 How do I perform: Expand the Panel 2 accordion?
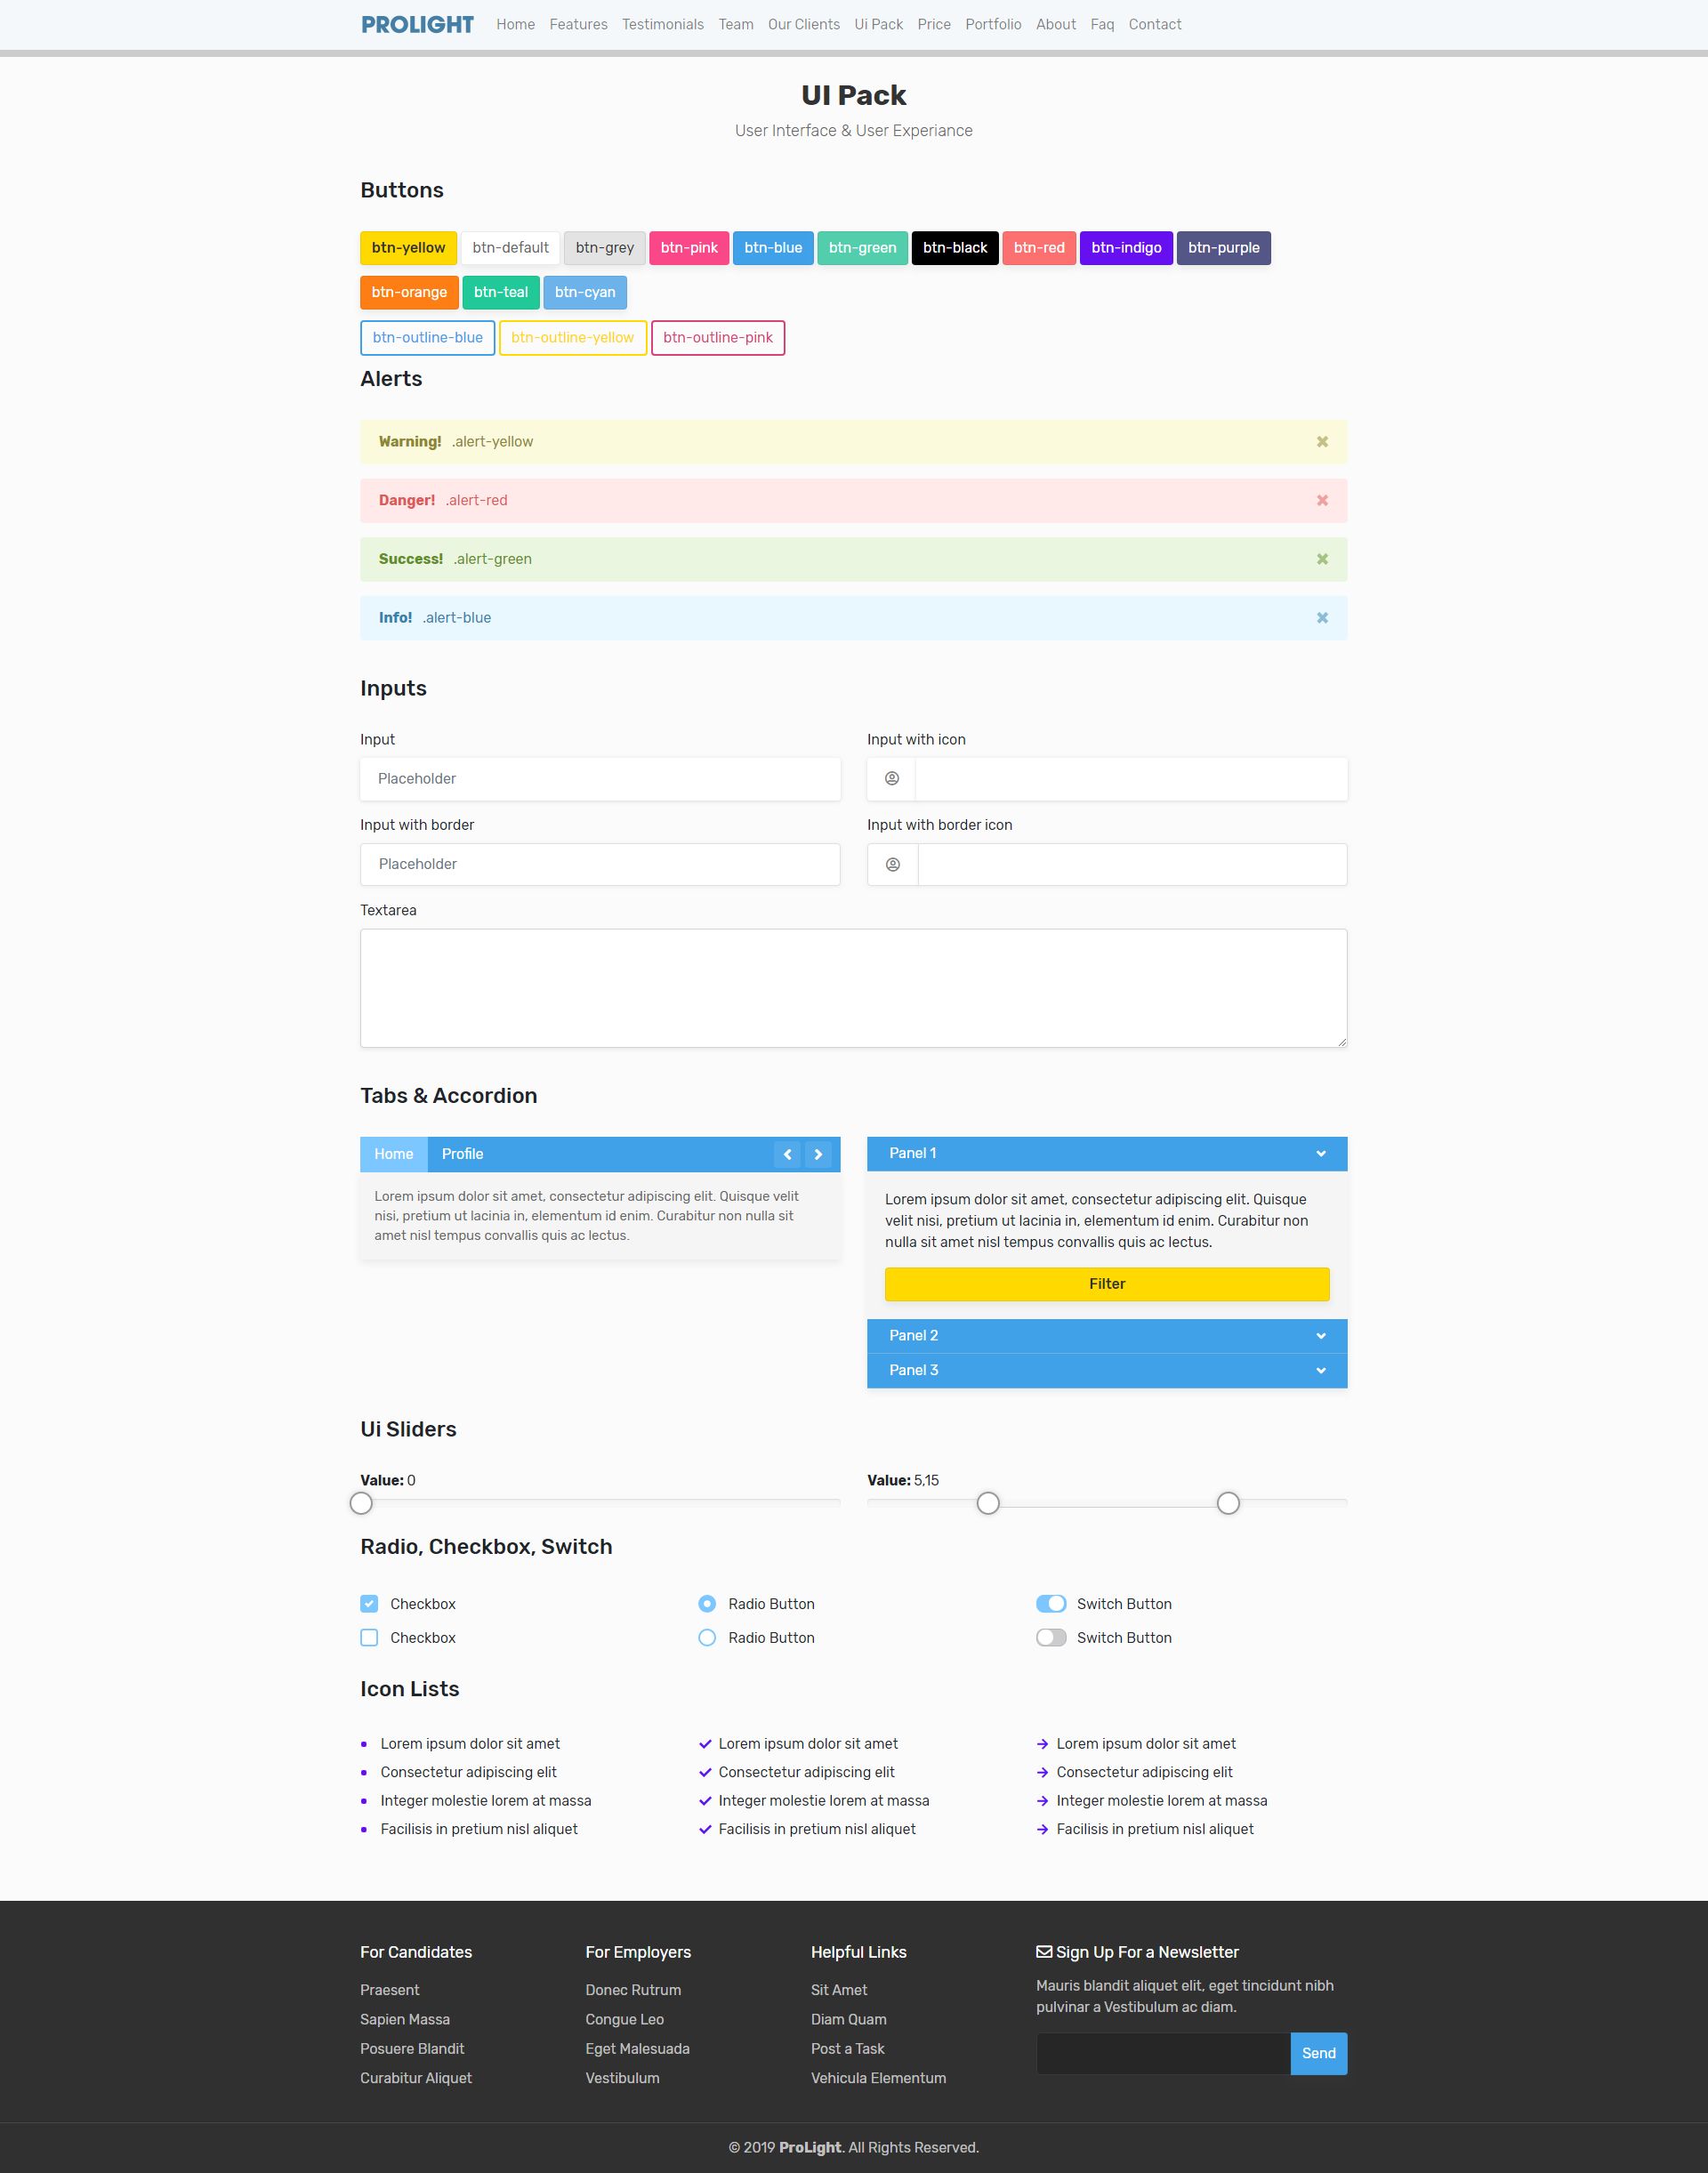(1106, 1336)
